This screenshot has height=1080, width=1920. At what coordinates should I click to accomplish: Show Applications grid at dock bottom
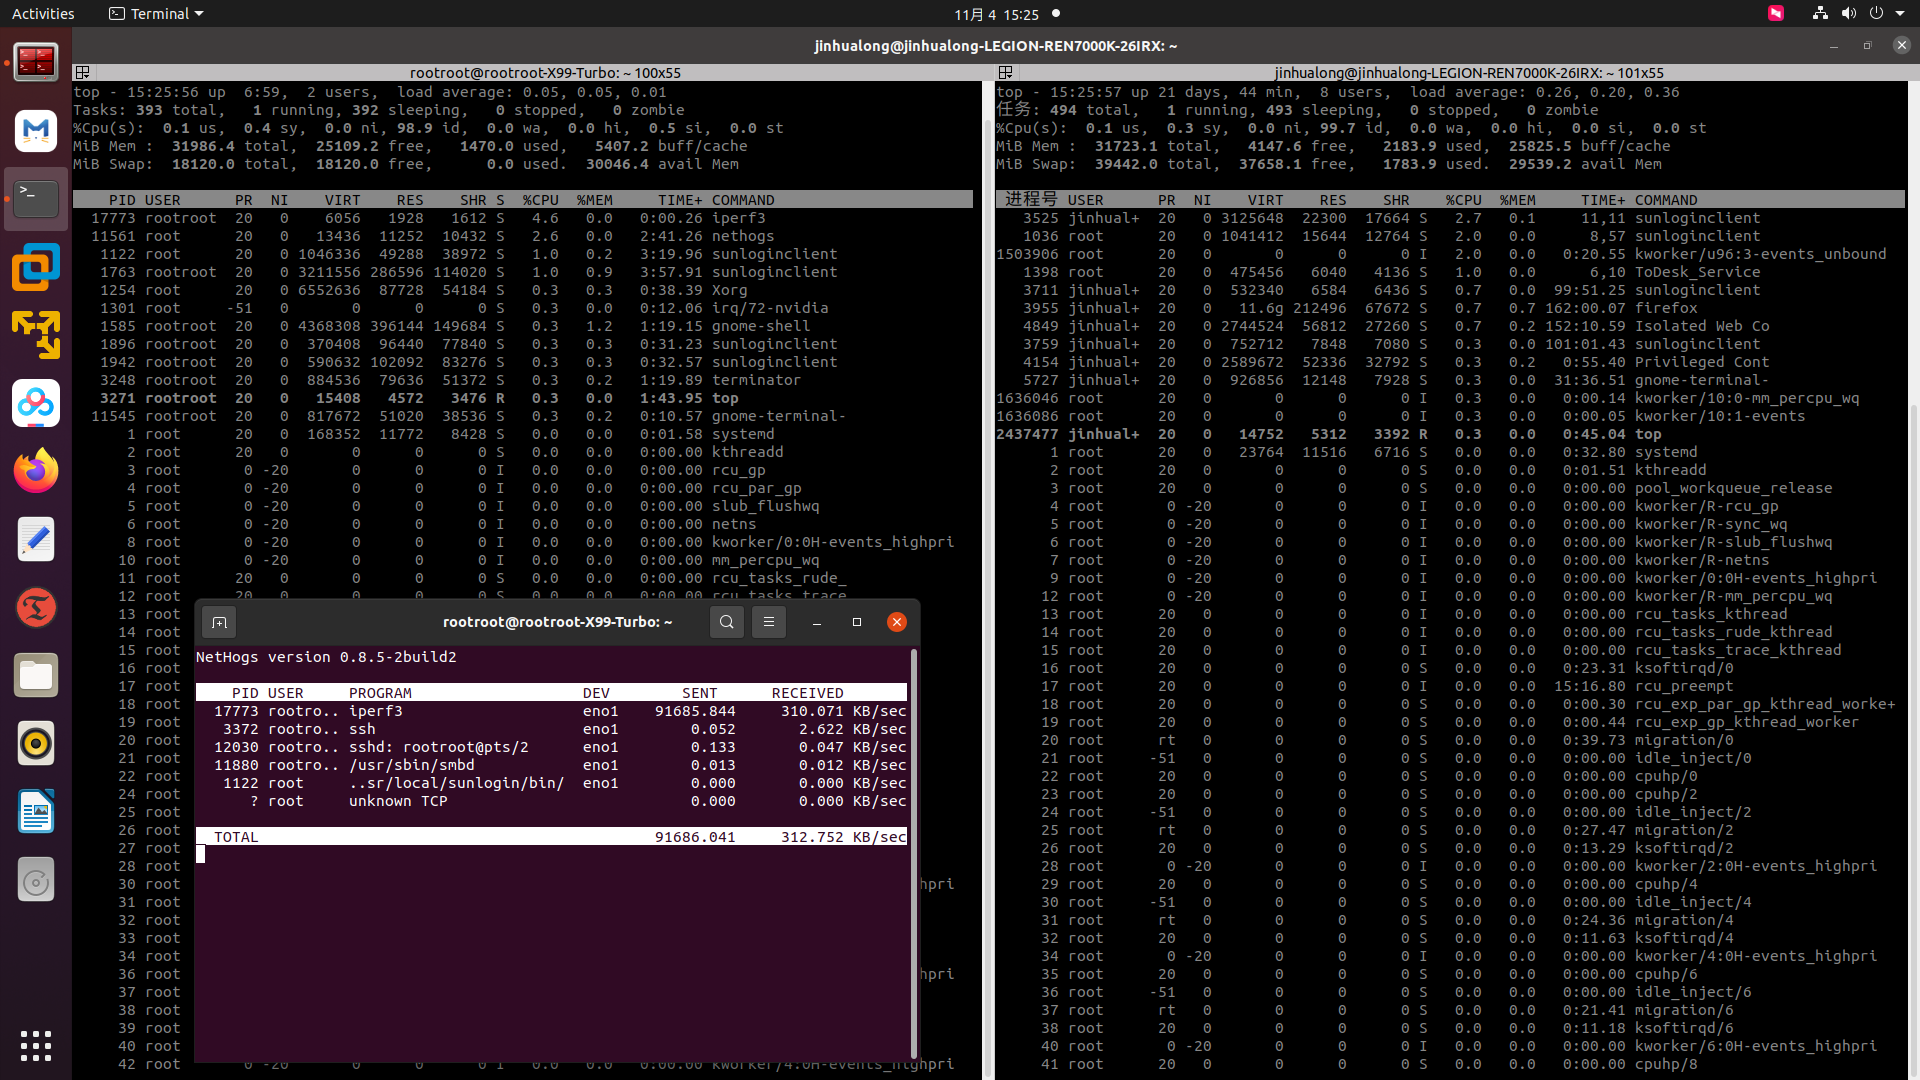(x=36, y=1045)
